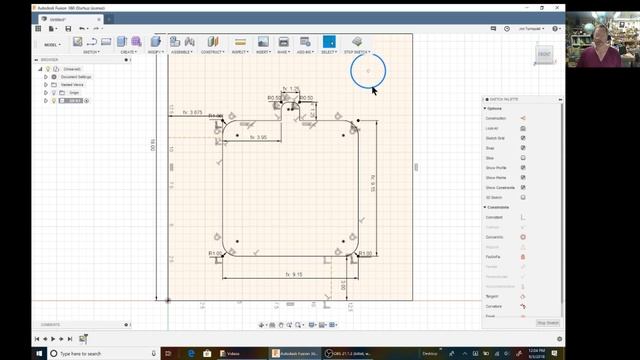Expand the Document Settings tree node
This screenshot has width=640, height=360.
(46, 77)
